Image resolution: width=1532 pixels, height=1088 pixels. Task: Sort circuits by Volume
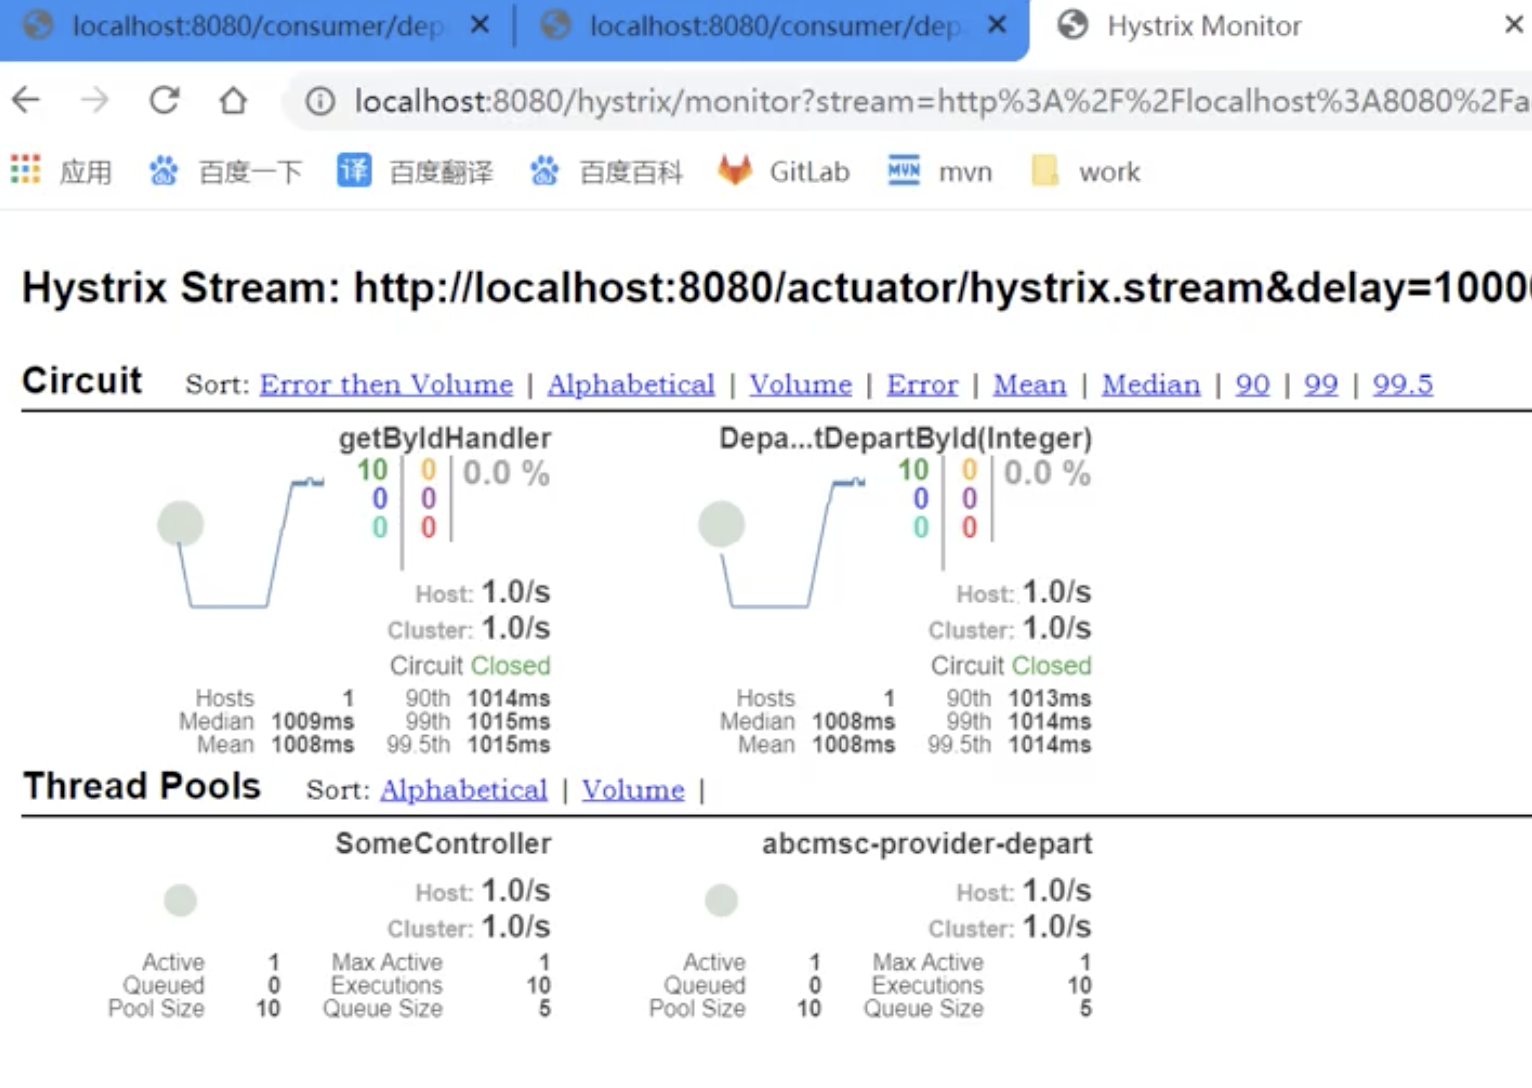point(801,385)
